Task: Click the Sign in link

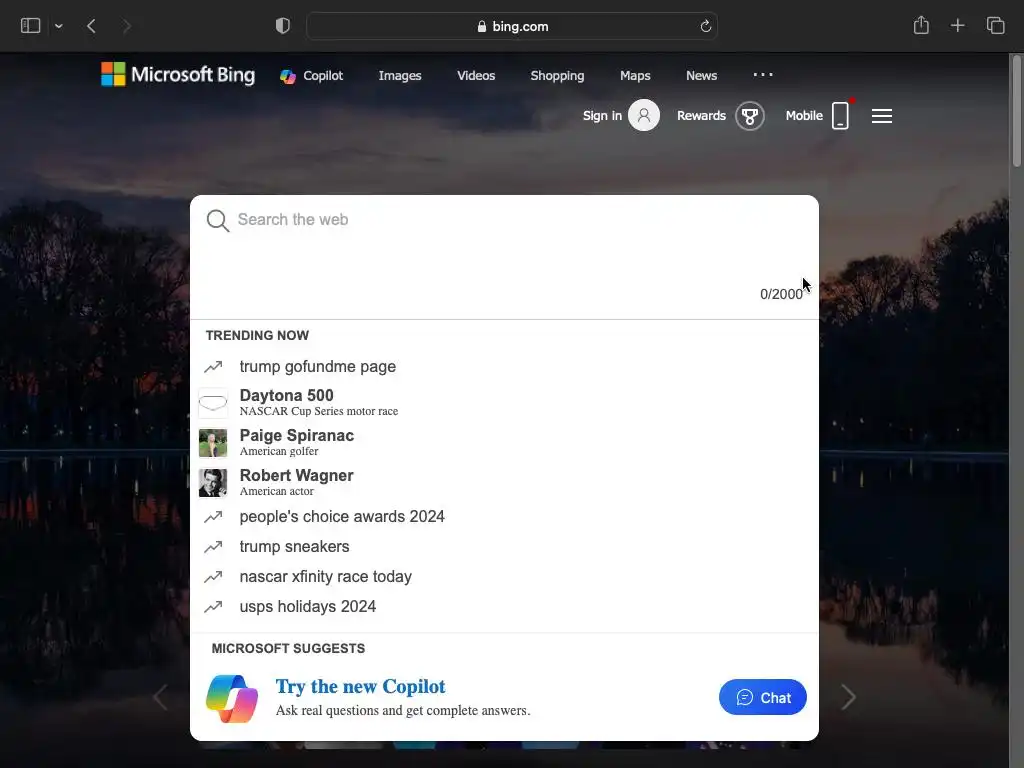Action: point(602,116)
